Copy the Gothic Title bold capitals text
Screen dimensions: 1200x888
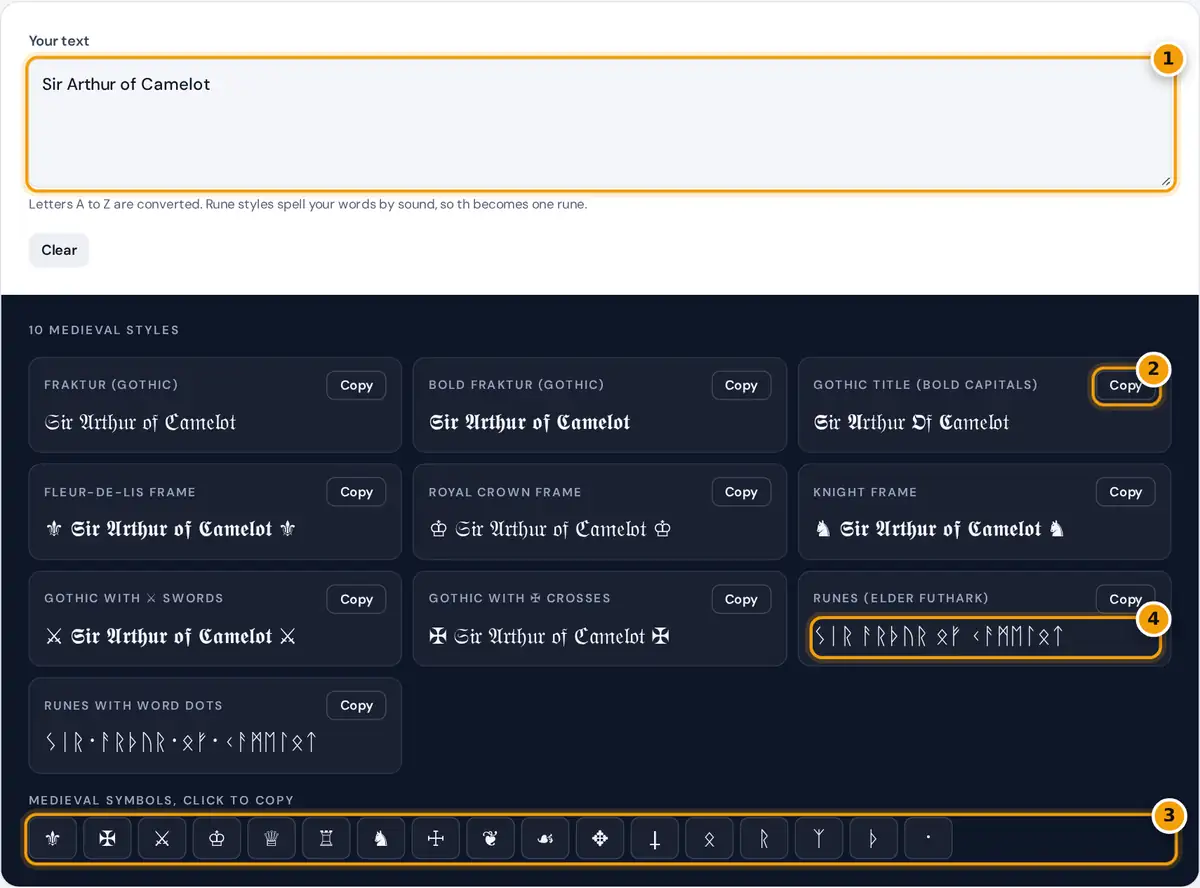pos(1125,385)
